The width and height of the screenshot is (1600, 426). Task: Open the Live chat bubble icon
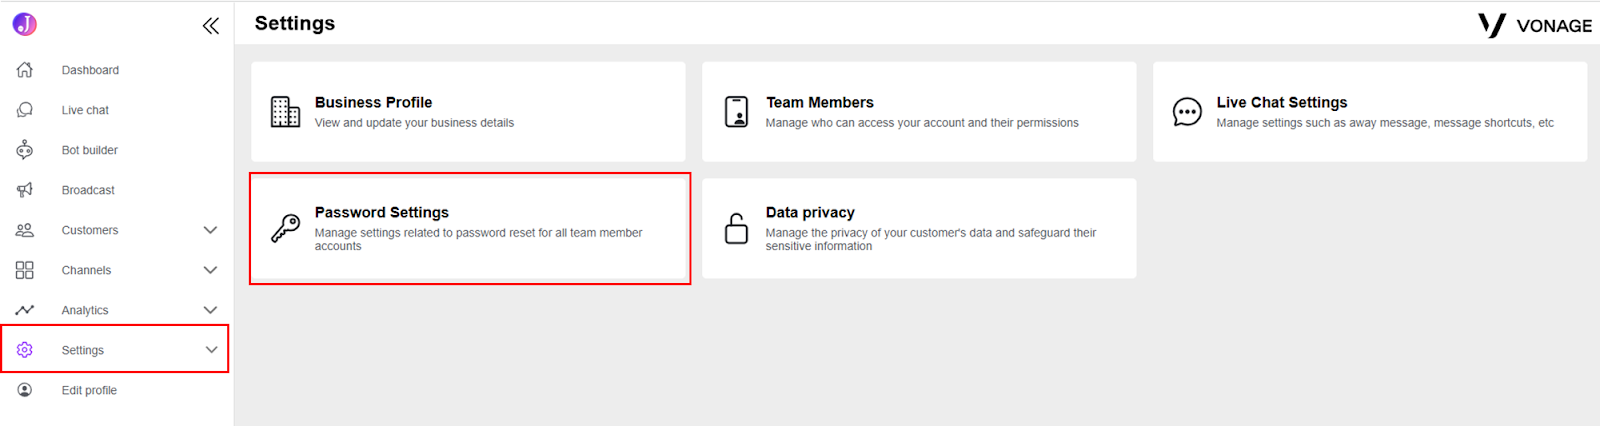tap(25, 110)
